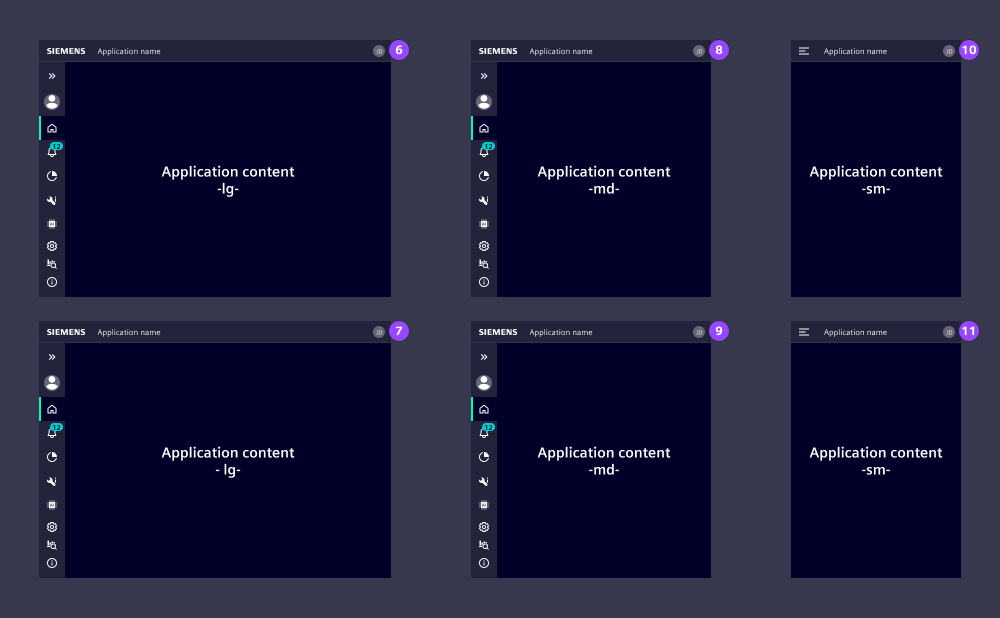Click the teal 12 notification counter badge
This screenshot has height=618, width=1000.
[57, 145]
